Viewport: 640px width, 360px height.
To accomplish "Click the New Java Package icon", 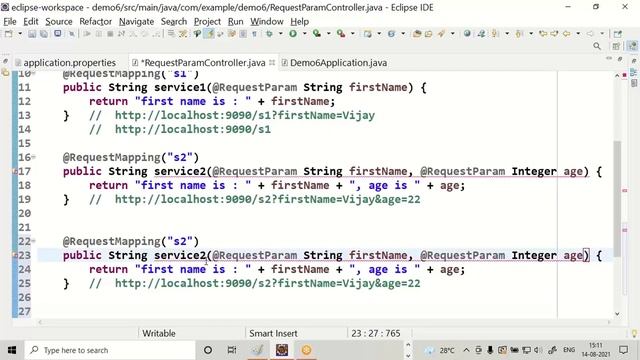I will (368, 34).
